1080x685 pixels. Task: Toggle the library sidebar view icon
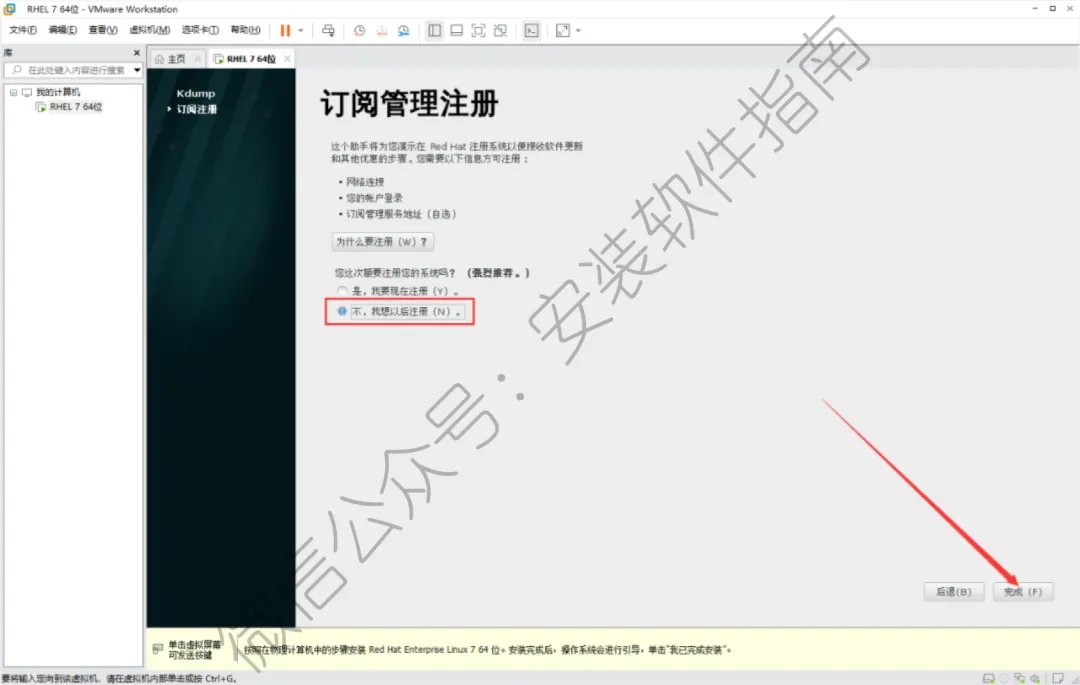435,30
